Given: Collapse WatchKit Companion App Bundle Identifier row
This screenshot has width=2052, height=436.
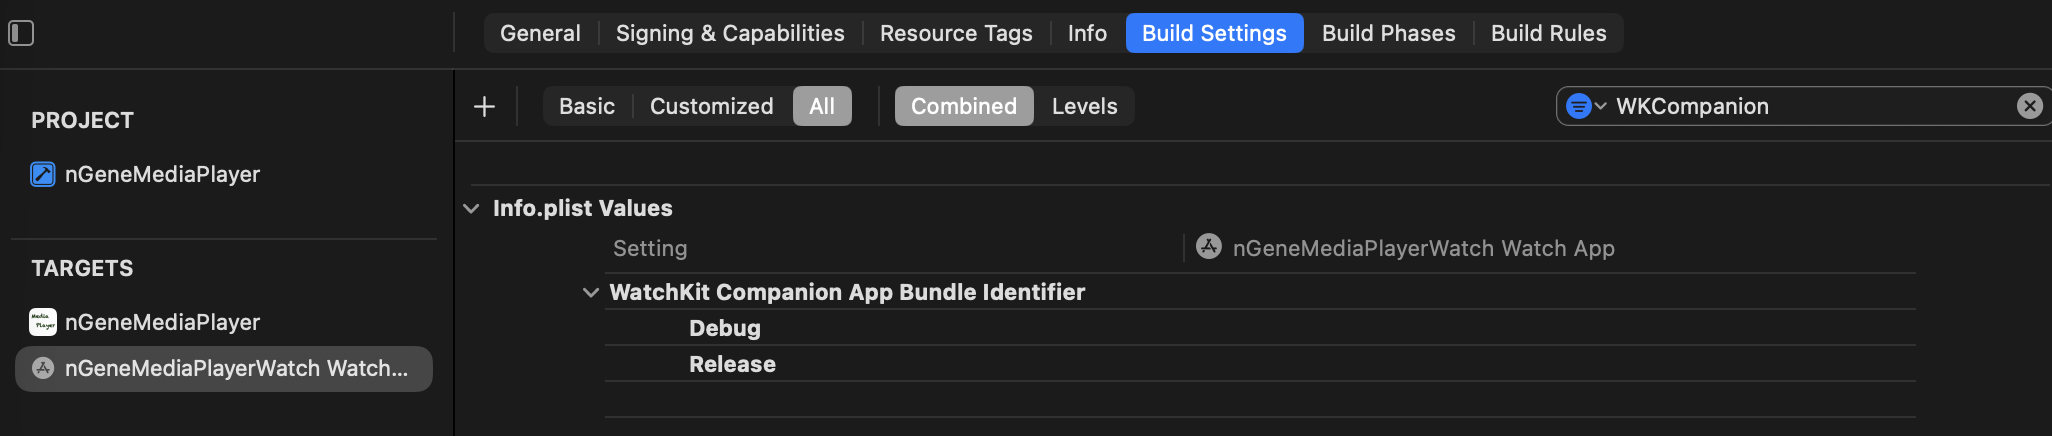Looking at the screenshot, I should coord(591,292).
